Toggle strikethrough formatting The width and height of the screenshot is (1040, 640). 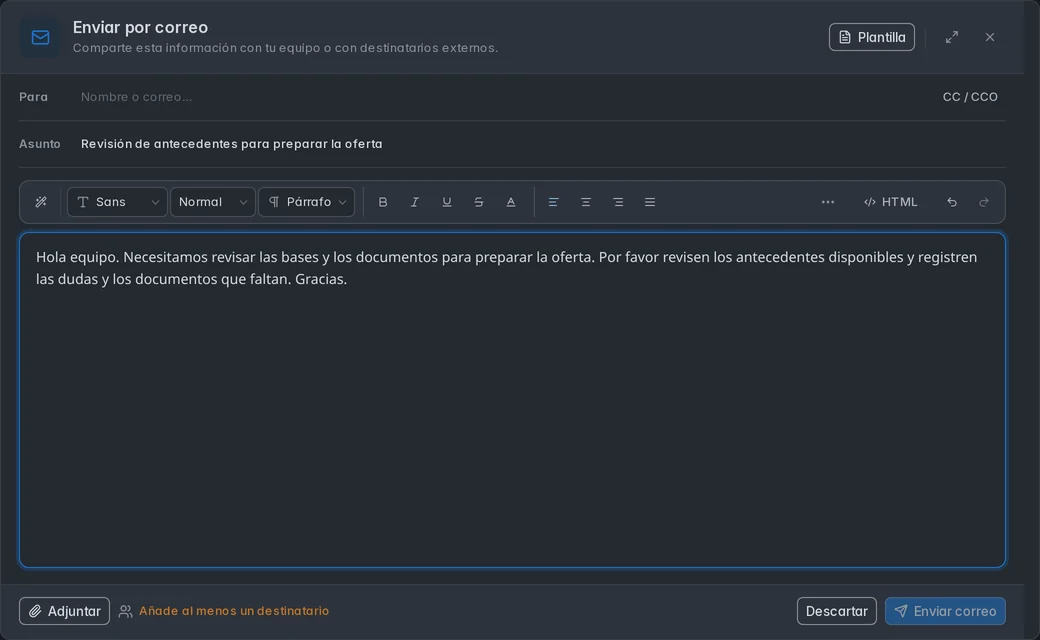478,202
